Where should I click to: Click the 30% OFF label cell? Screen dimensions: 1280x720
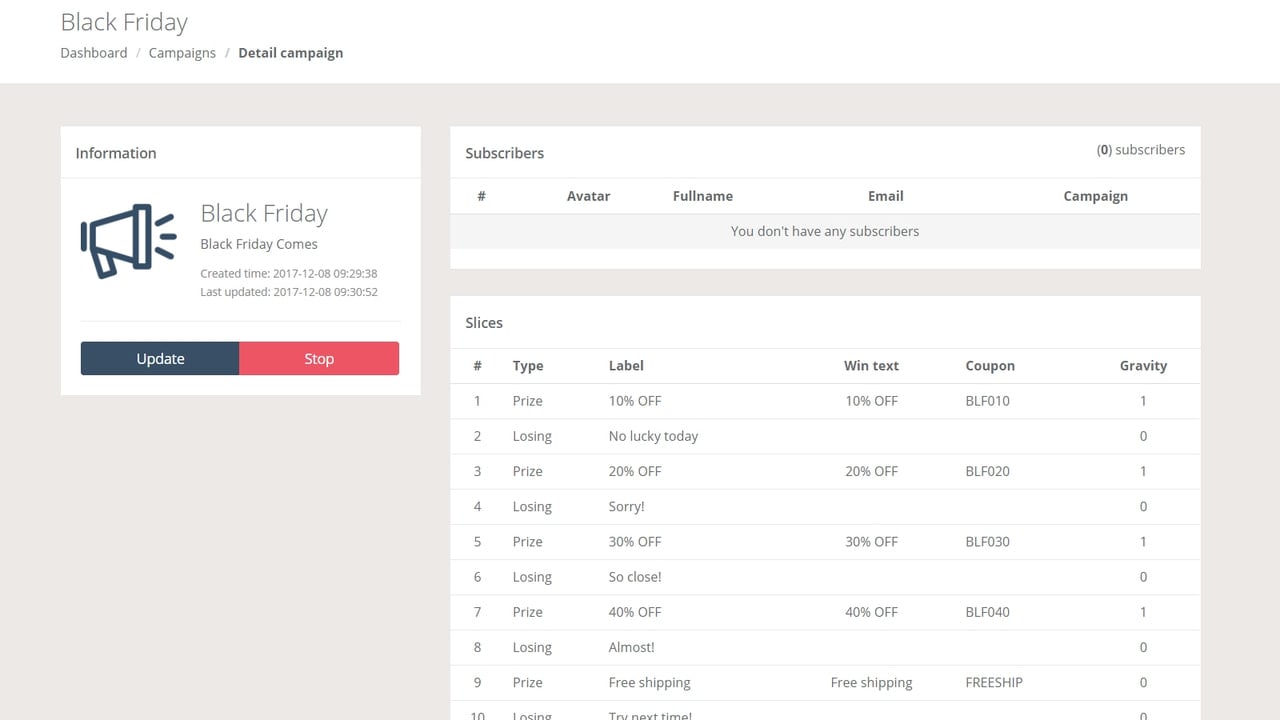point(635,542)
